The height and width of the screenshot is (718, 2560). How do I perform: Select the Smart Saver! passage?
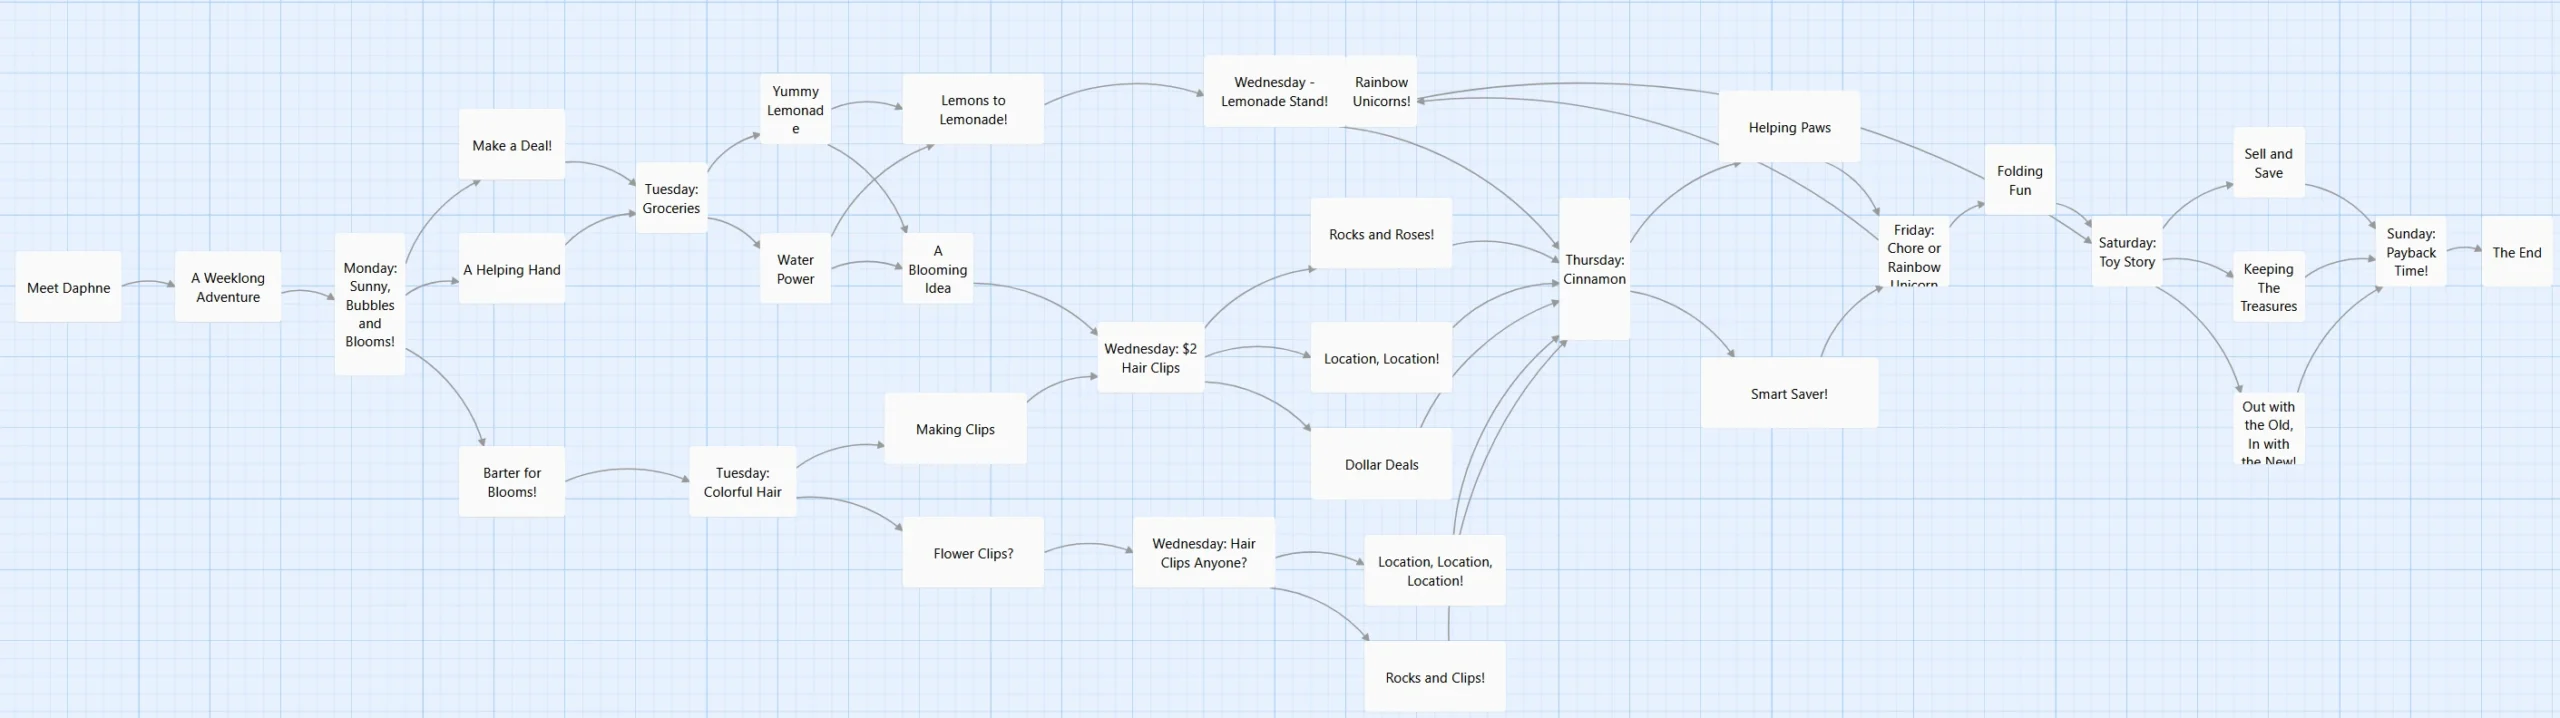pos(1789,394)
